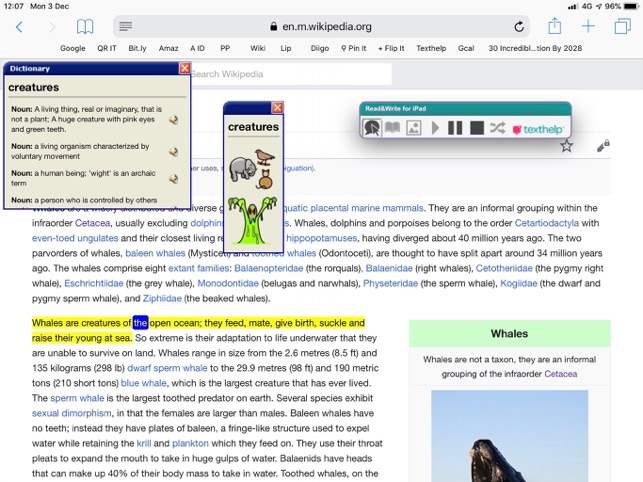Play audio for first 'creatures' definition
643x482 pixels.
coord(174,120)
